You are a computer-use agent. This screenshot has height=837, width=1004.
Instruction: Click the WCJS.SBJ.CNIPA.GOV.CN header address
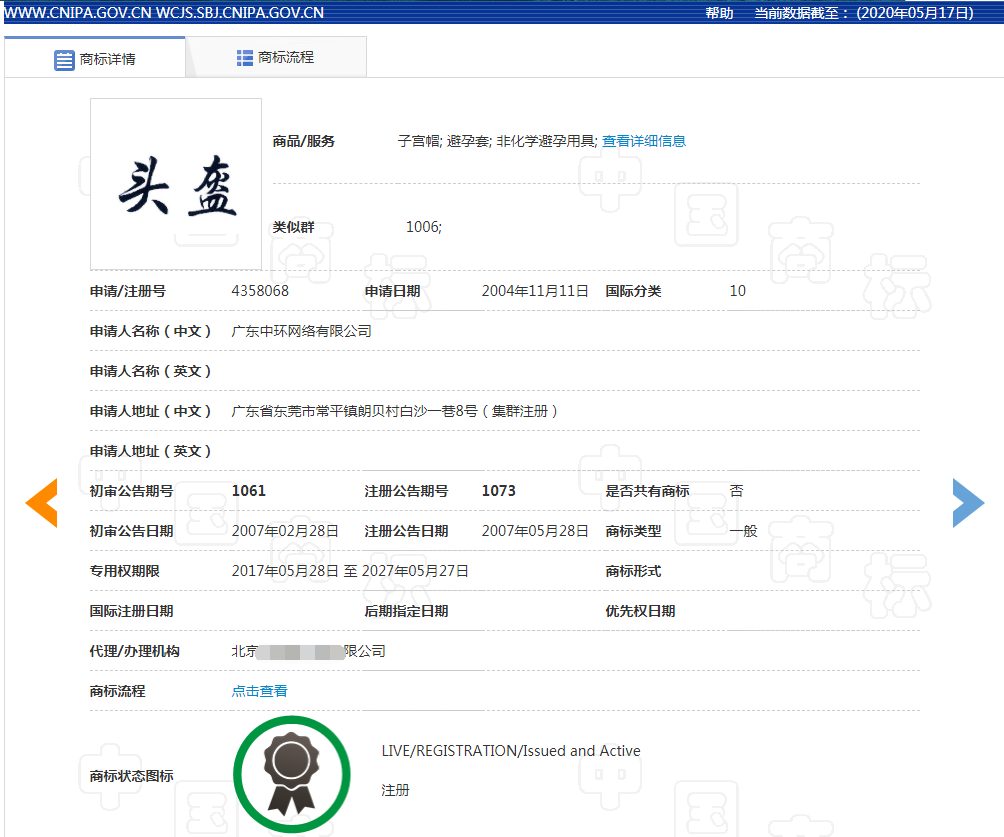tap(239, 13)
